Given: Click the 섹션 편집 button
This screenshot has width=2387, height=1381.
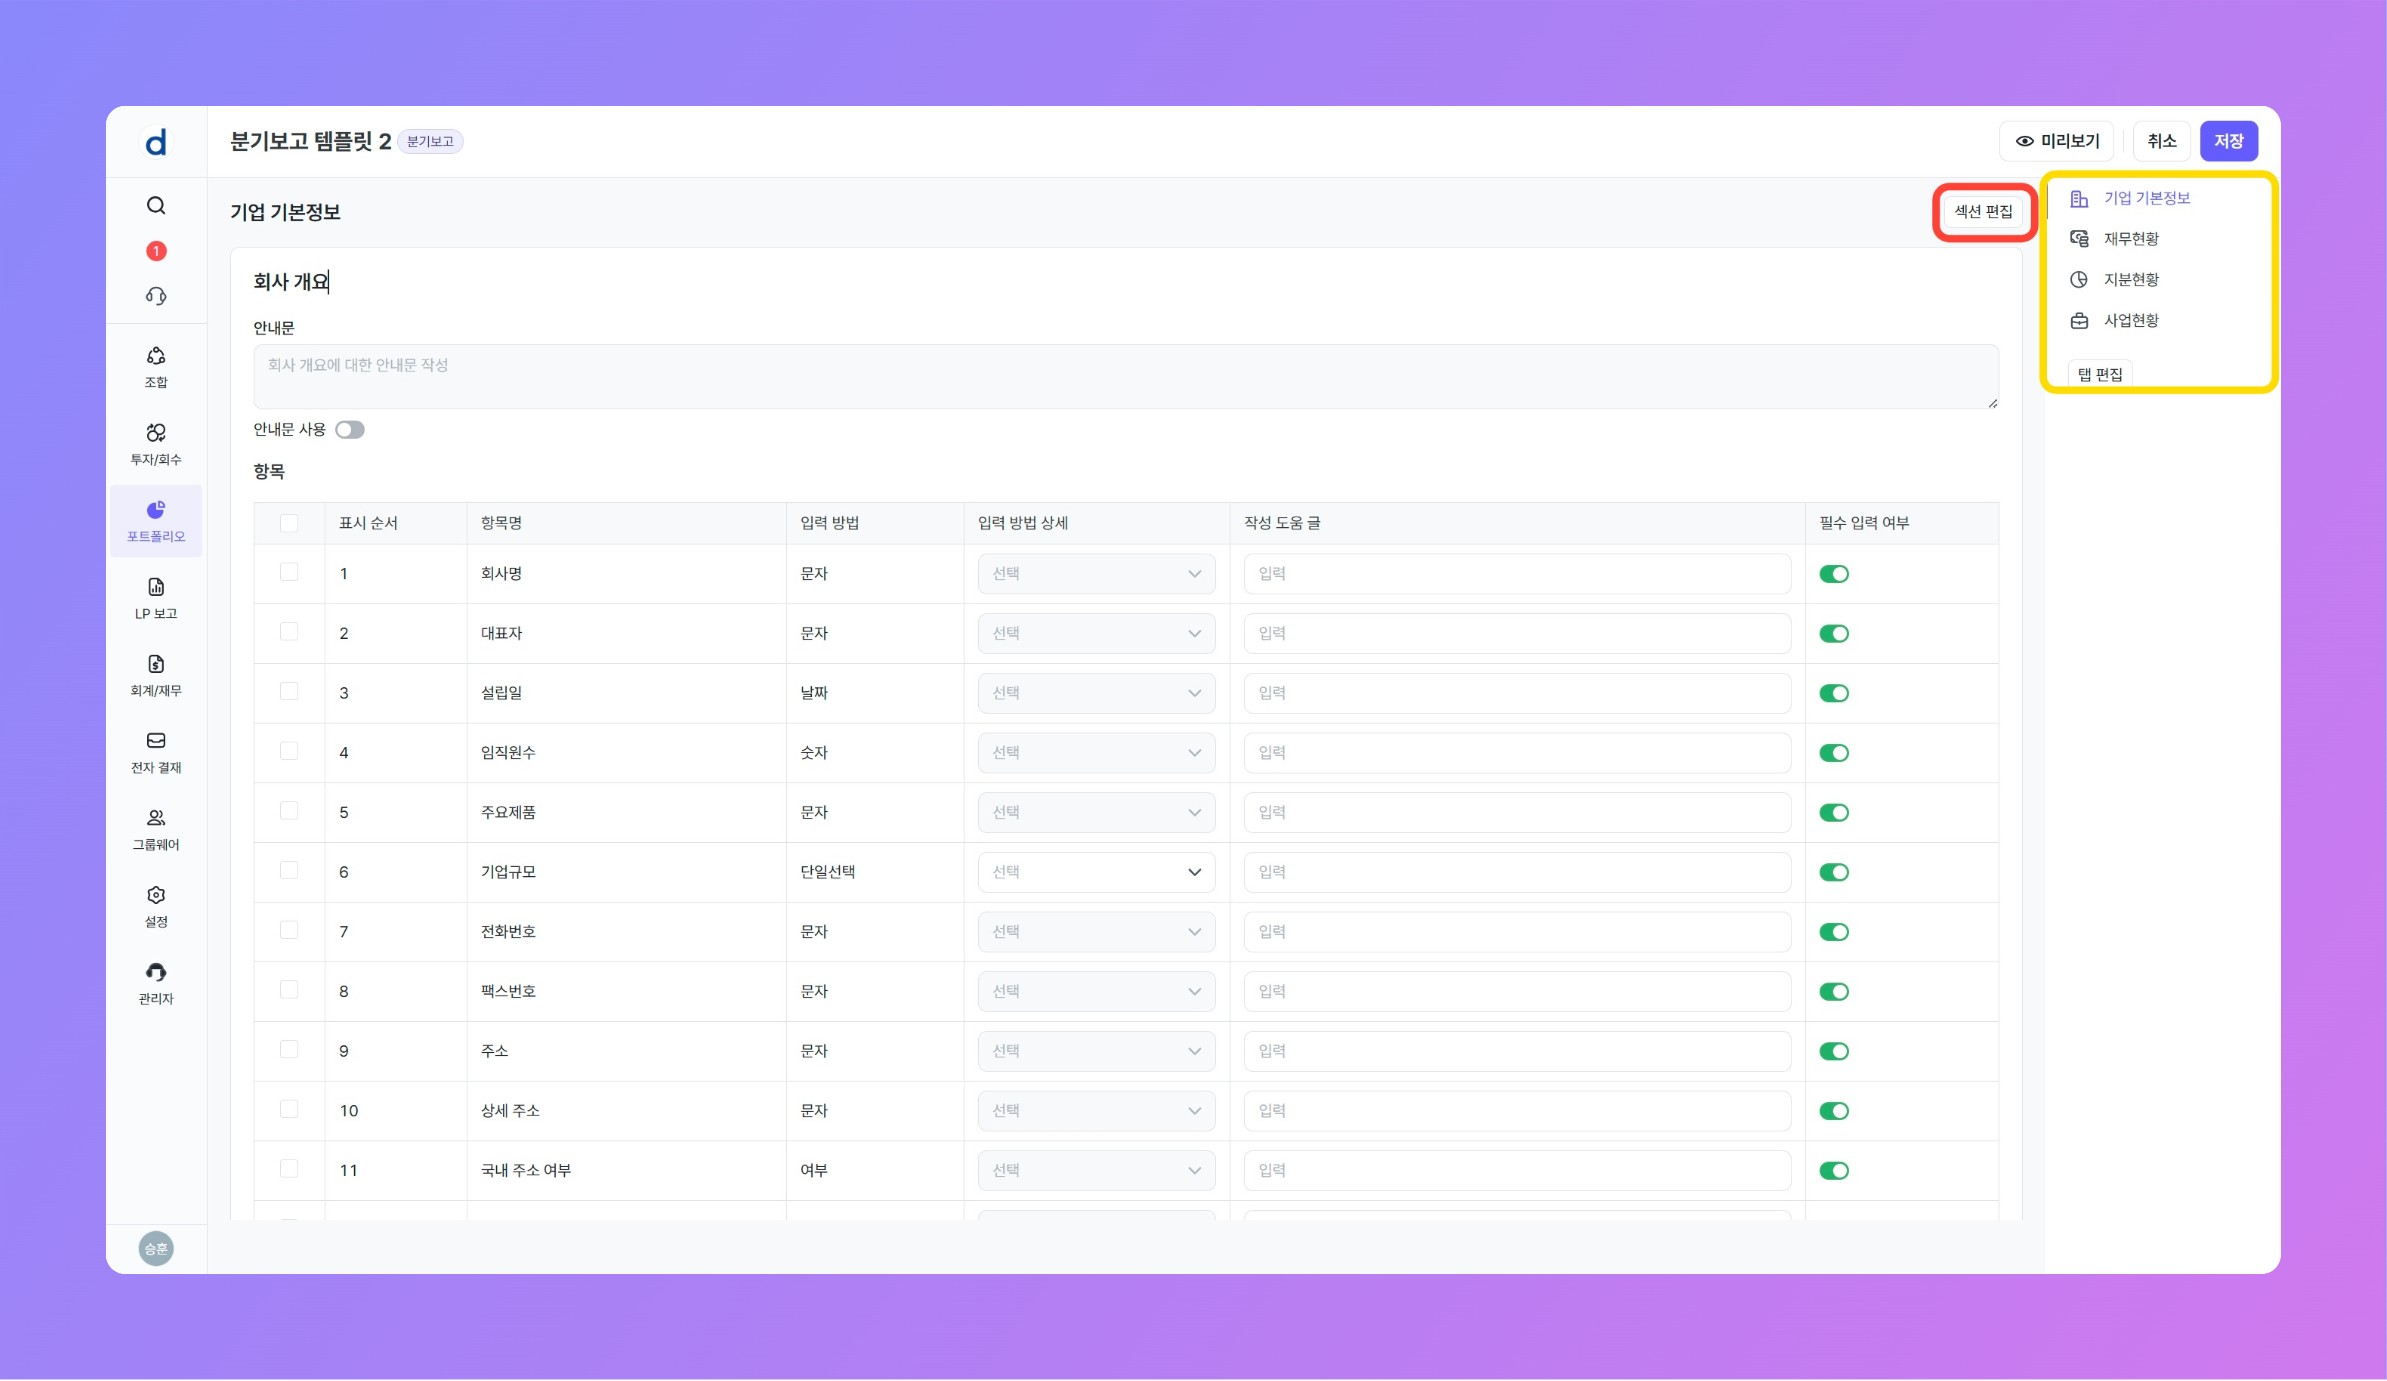Looking at the screenshot, I should pyautogui.click(x=1983, y=212).
